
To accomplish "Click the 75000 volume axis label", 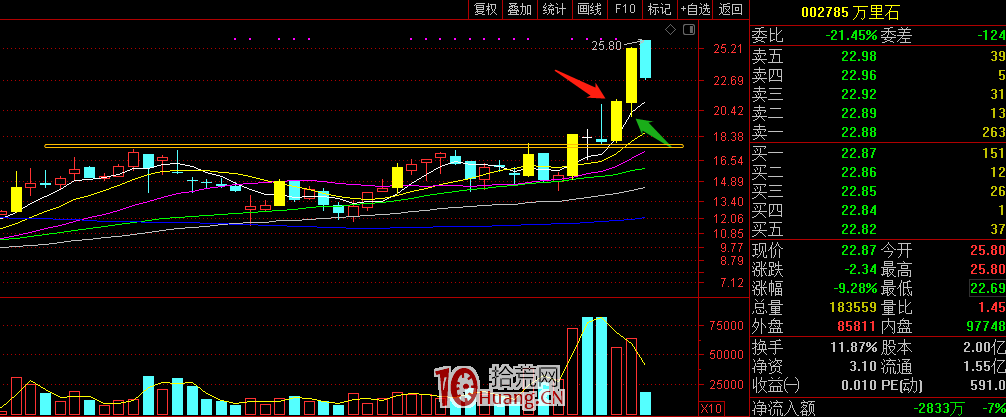I will [x=727, y=326].
